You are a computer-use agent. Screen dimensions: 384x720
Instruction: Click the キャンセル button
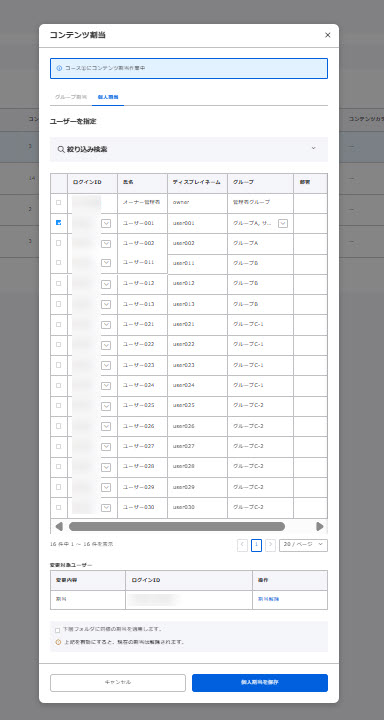(118, 683)
